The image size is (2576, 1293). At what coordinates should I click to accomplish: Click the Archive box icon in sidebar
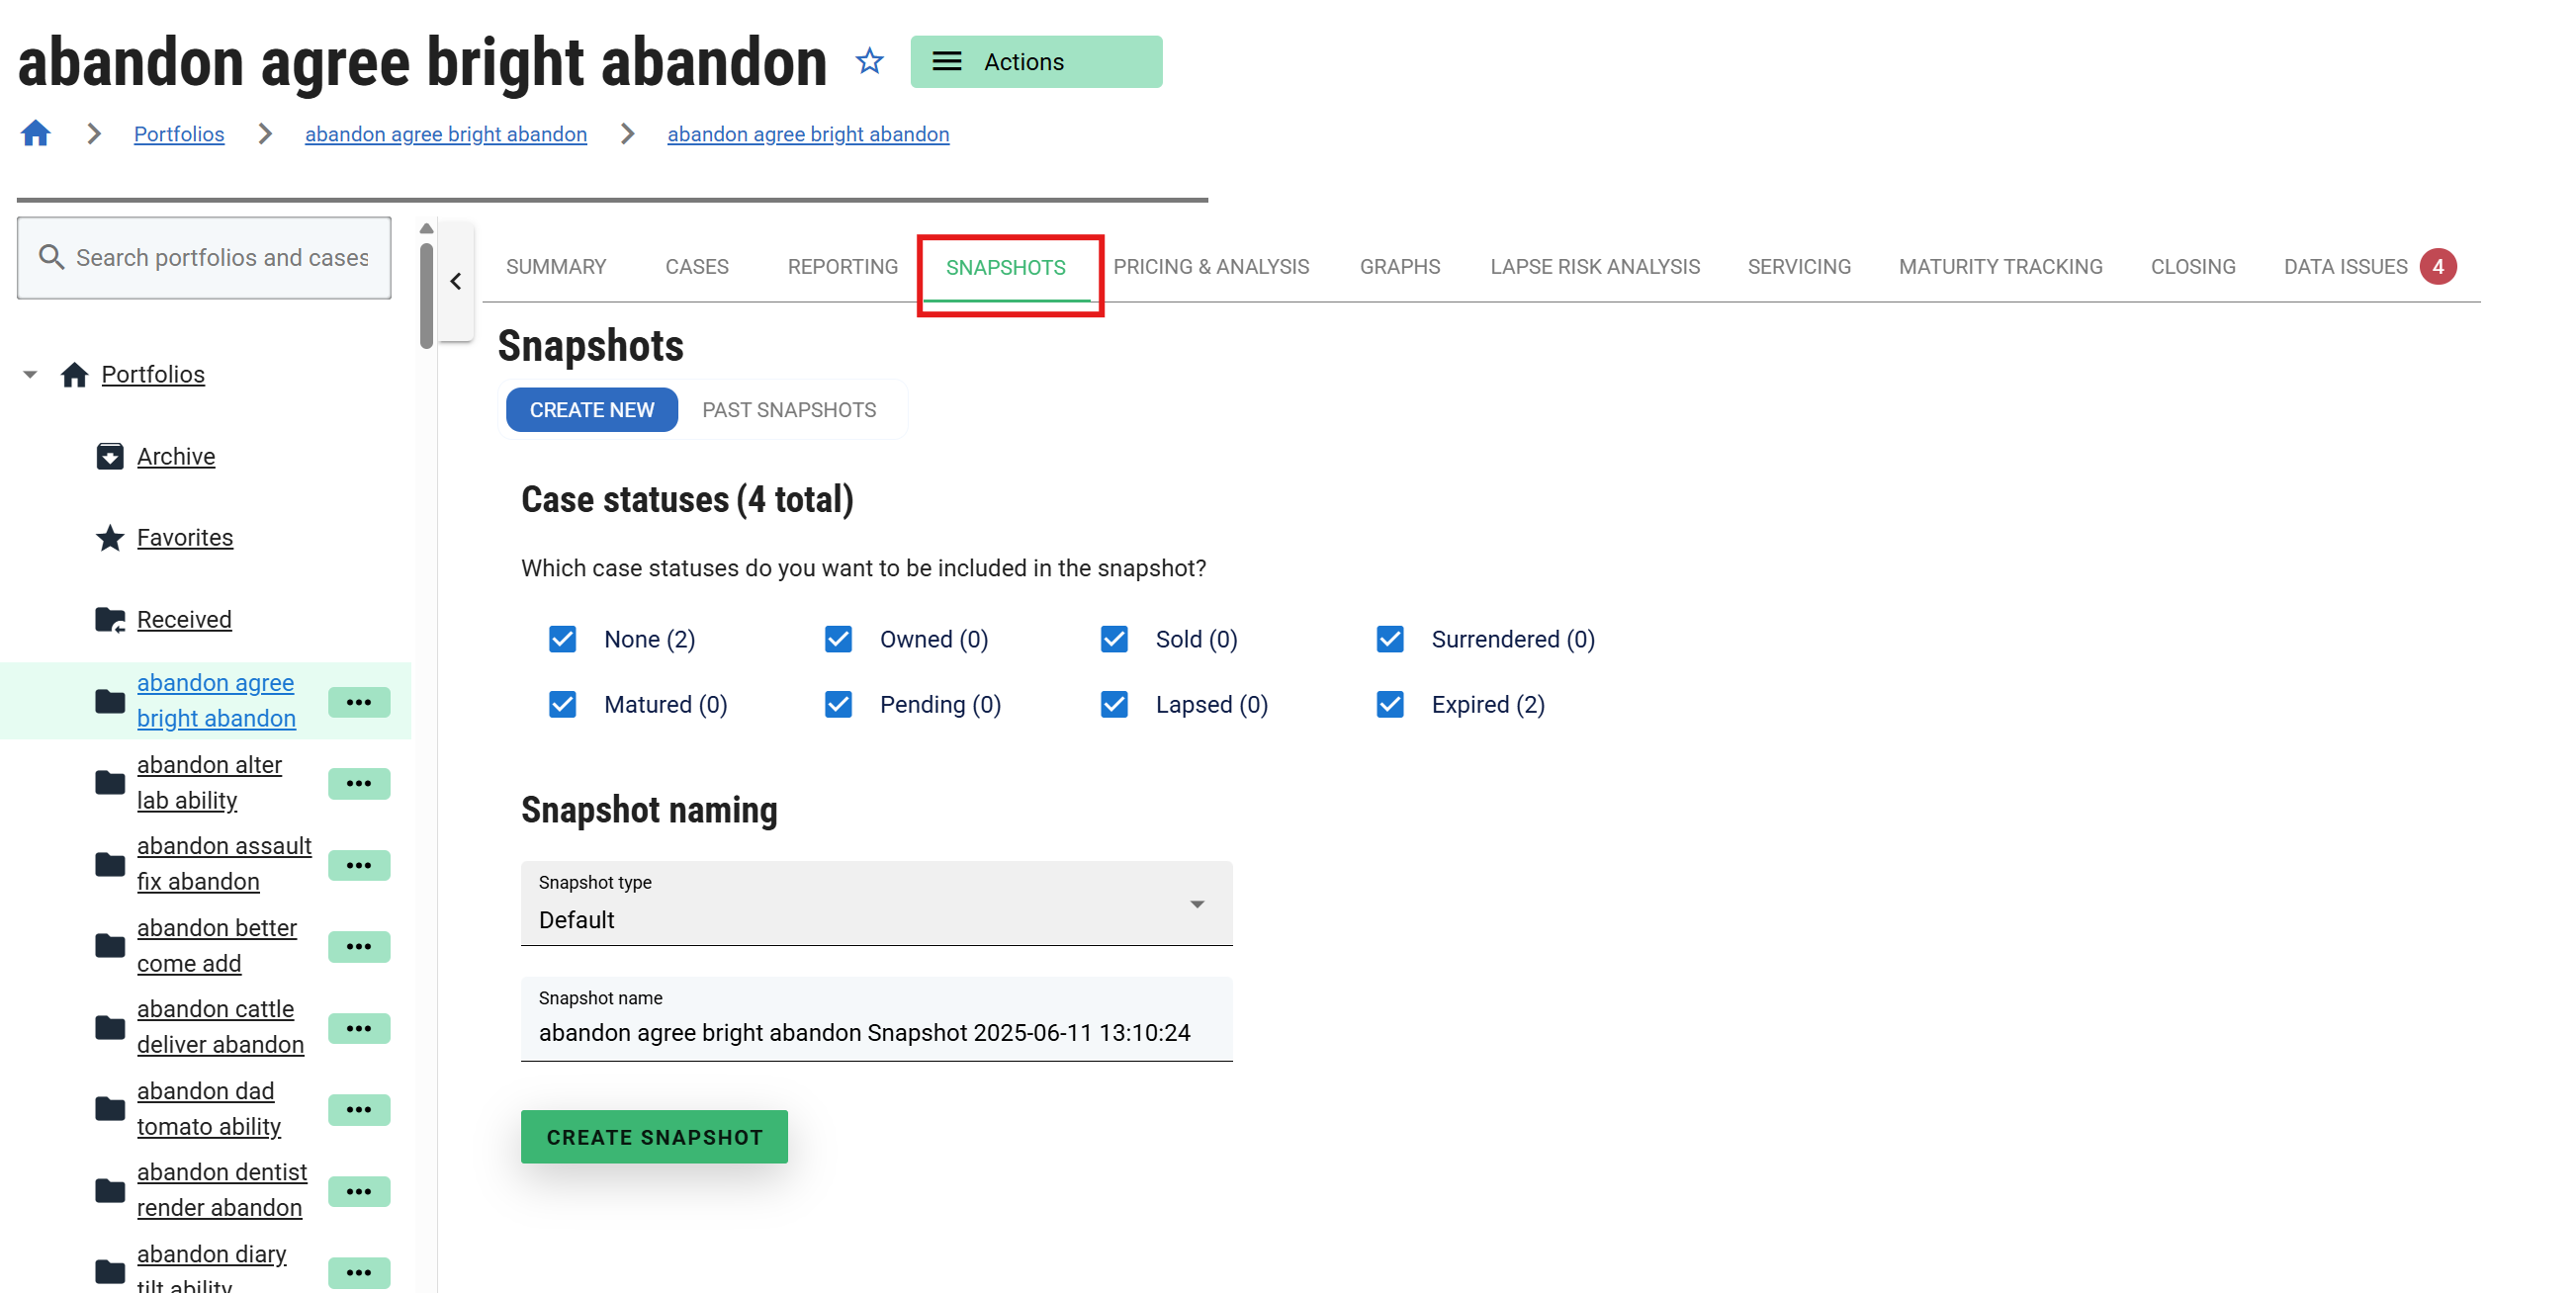(x=110, y=456)
